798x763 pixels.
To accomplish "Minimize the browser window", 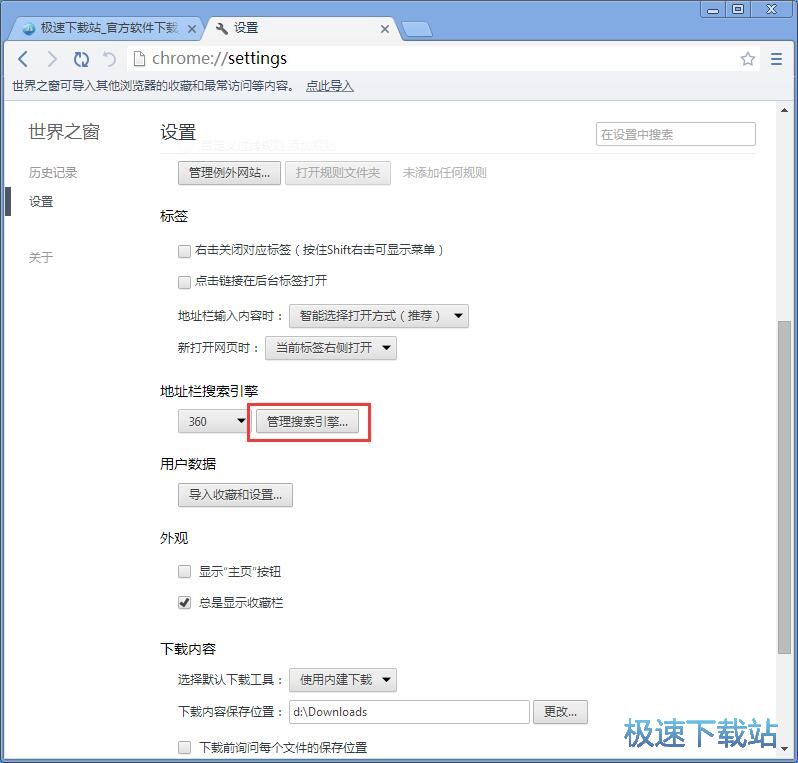I will point(713,9).
